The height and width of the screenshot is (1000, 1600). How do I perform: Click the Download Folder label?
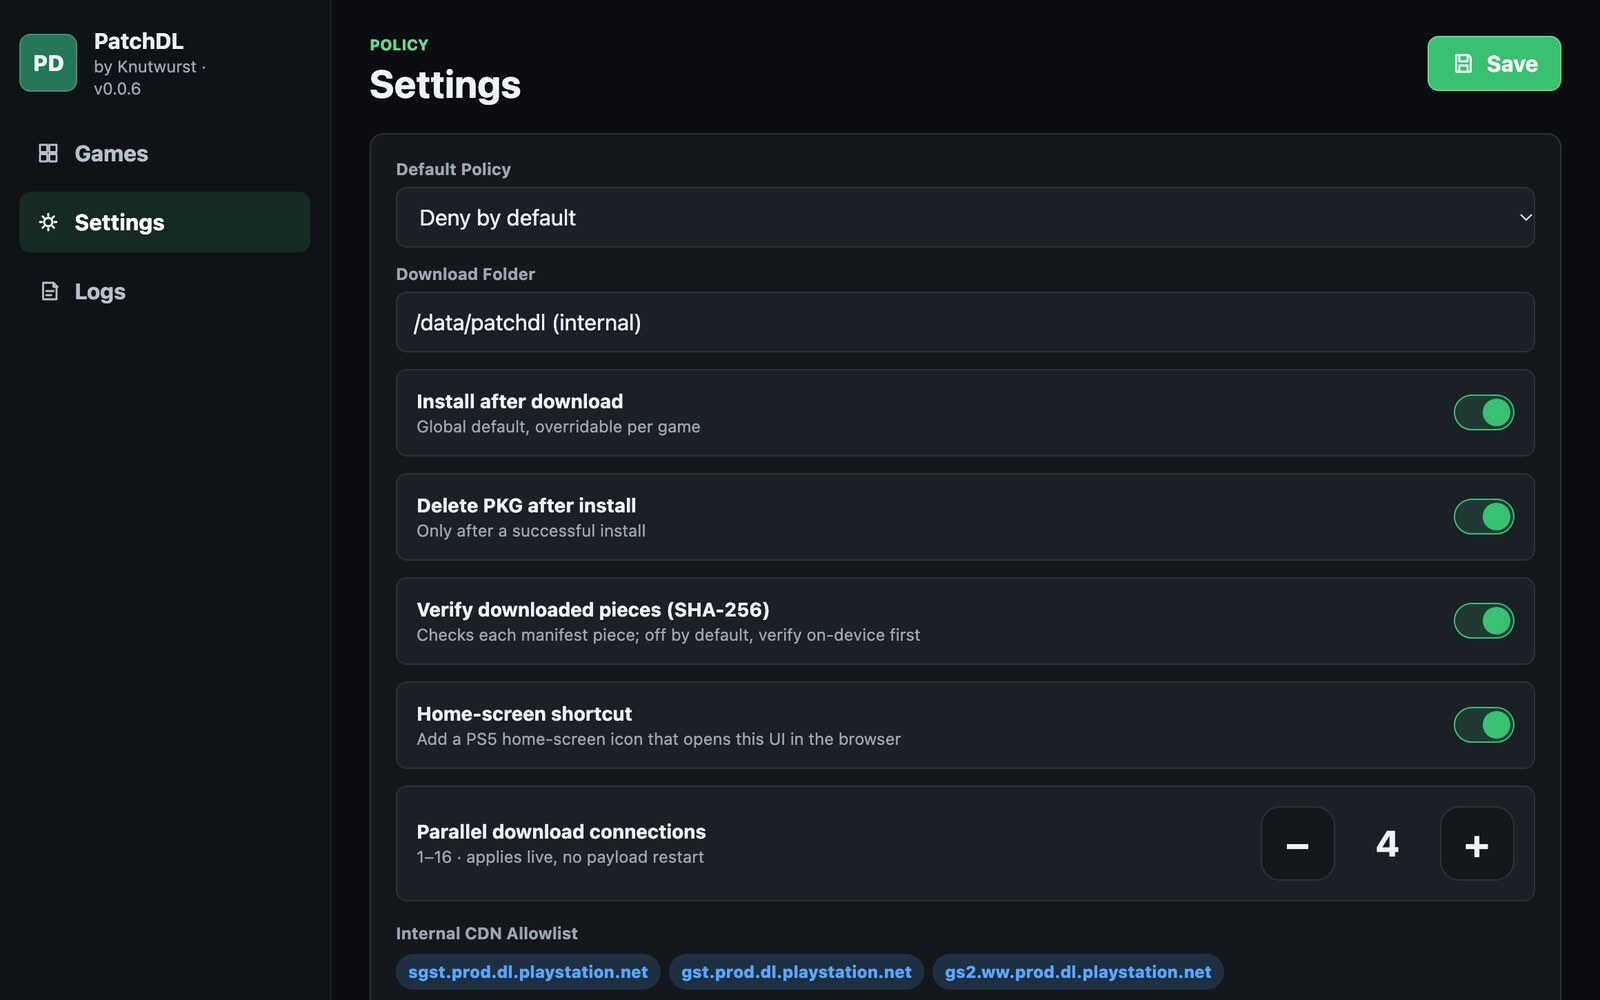pos(465,274)
